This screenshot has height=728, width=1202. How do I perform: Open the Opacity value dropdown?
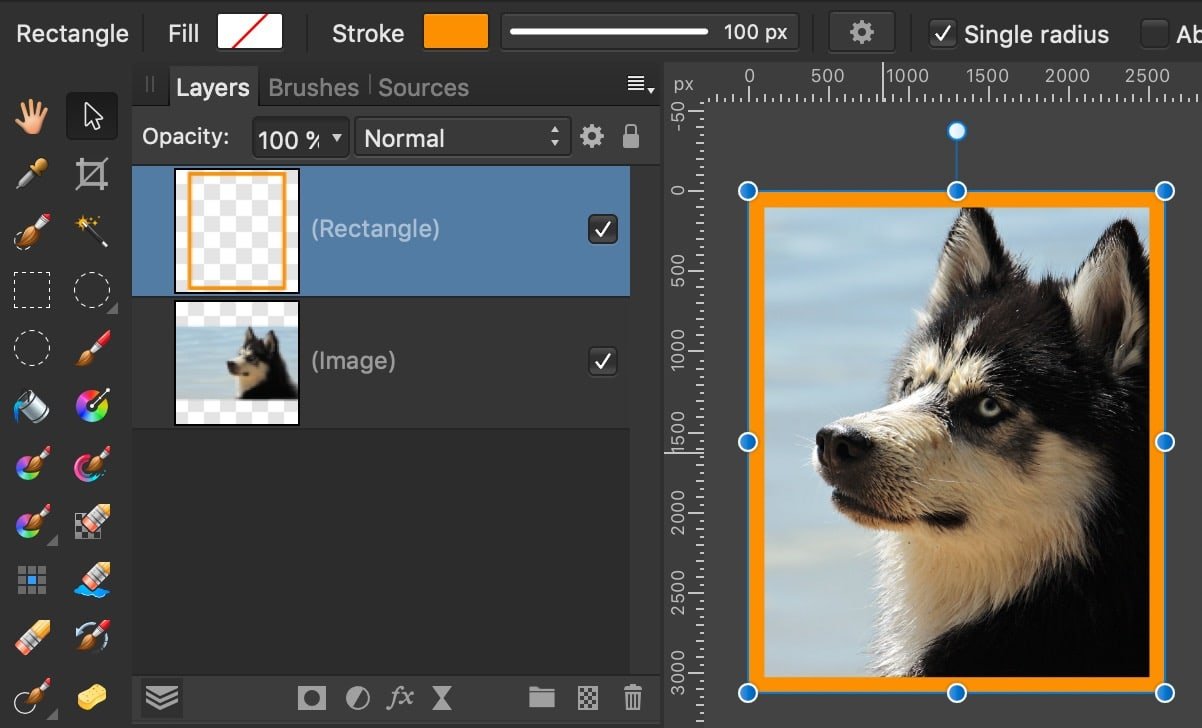tap(336, 139)
